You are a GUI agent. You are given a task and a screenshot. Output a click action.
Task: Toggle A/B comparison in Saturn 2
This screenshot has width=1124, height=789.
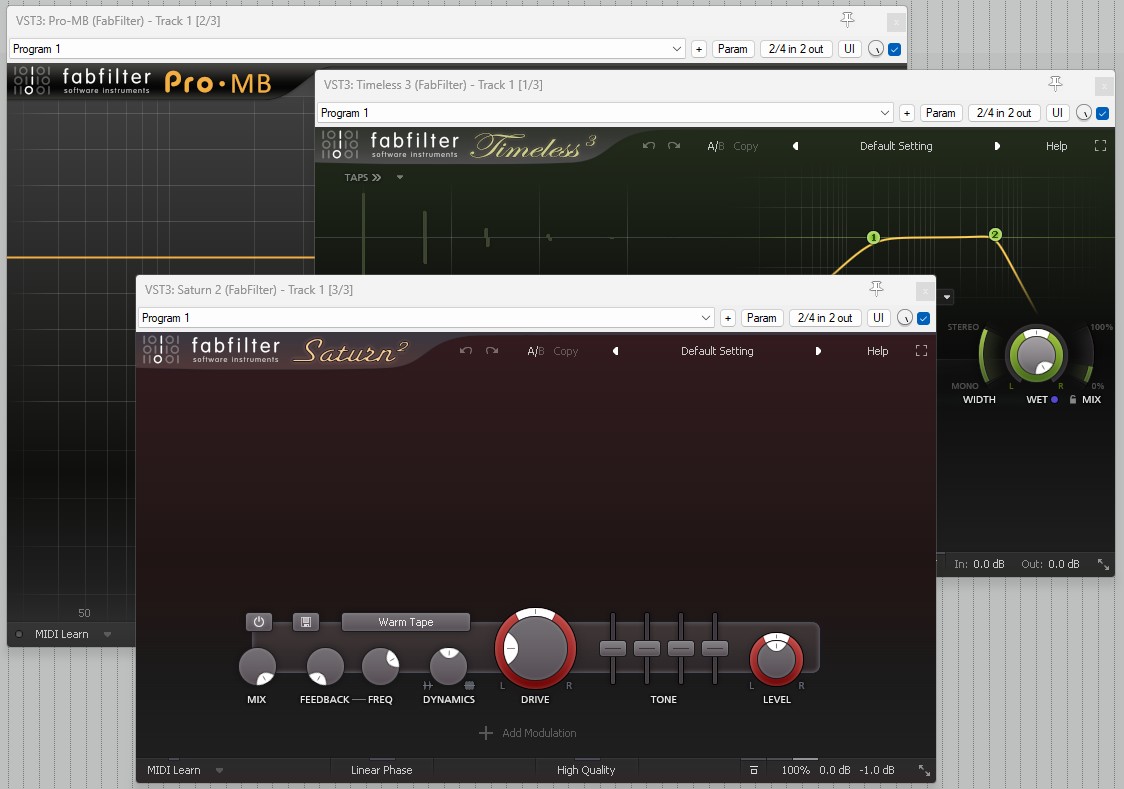tap(535, 351)
